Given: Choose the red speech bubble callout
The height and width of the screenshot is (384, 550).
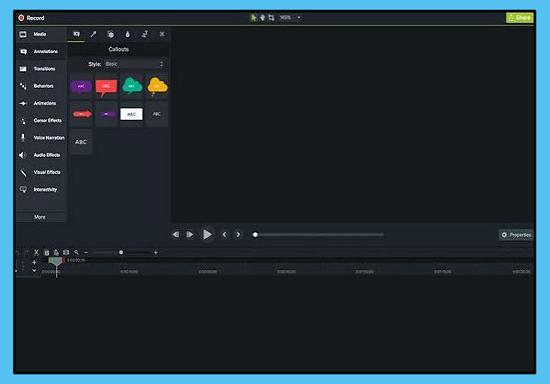Looking at the screenshot, I should 106,87.
